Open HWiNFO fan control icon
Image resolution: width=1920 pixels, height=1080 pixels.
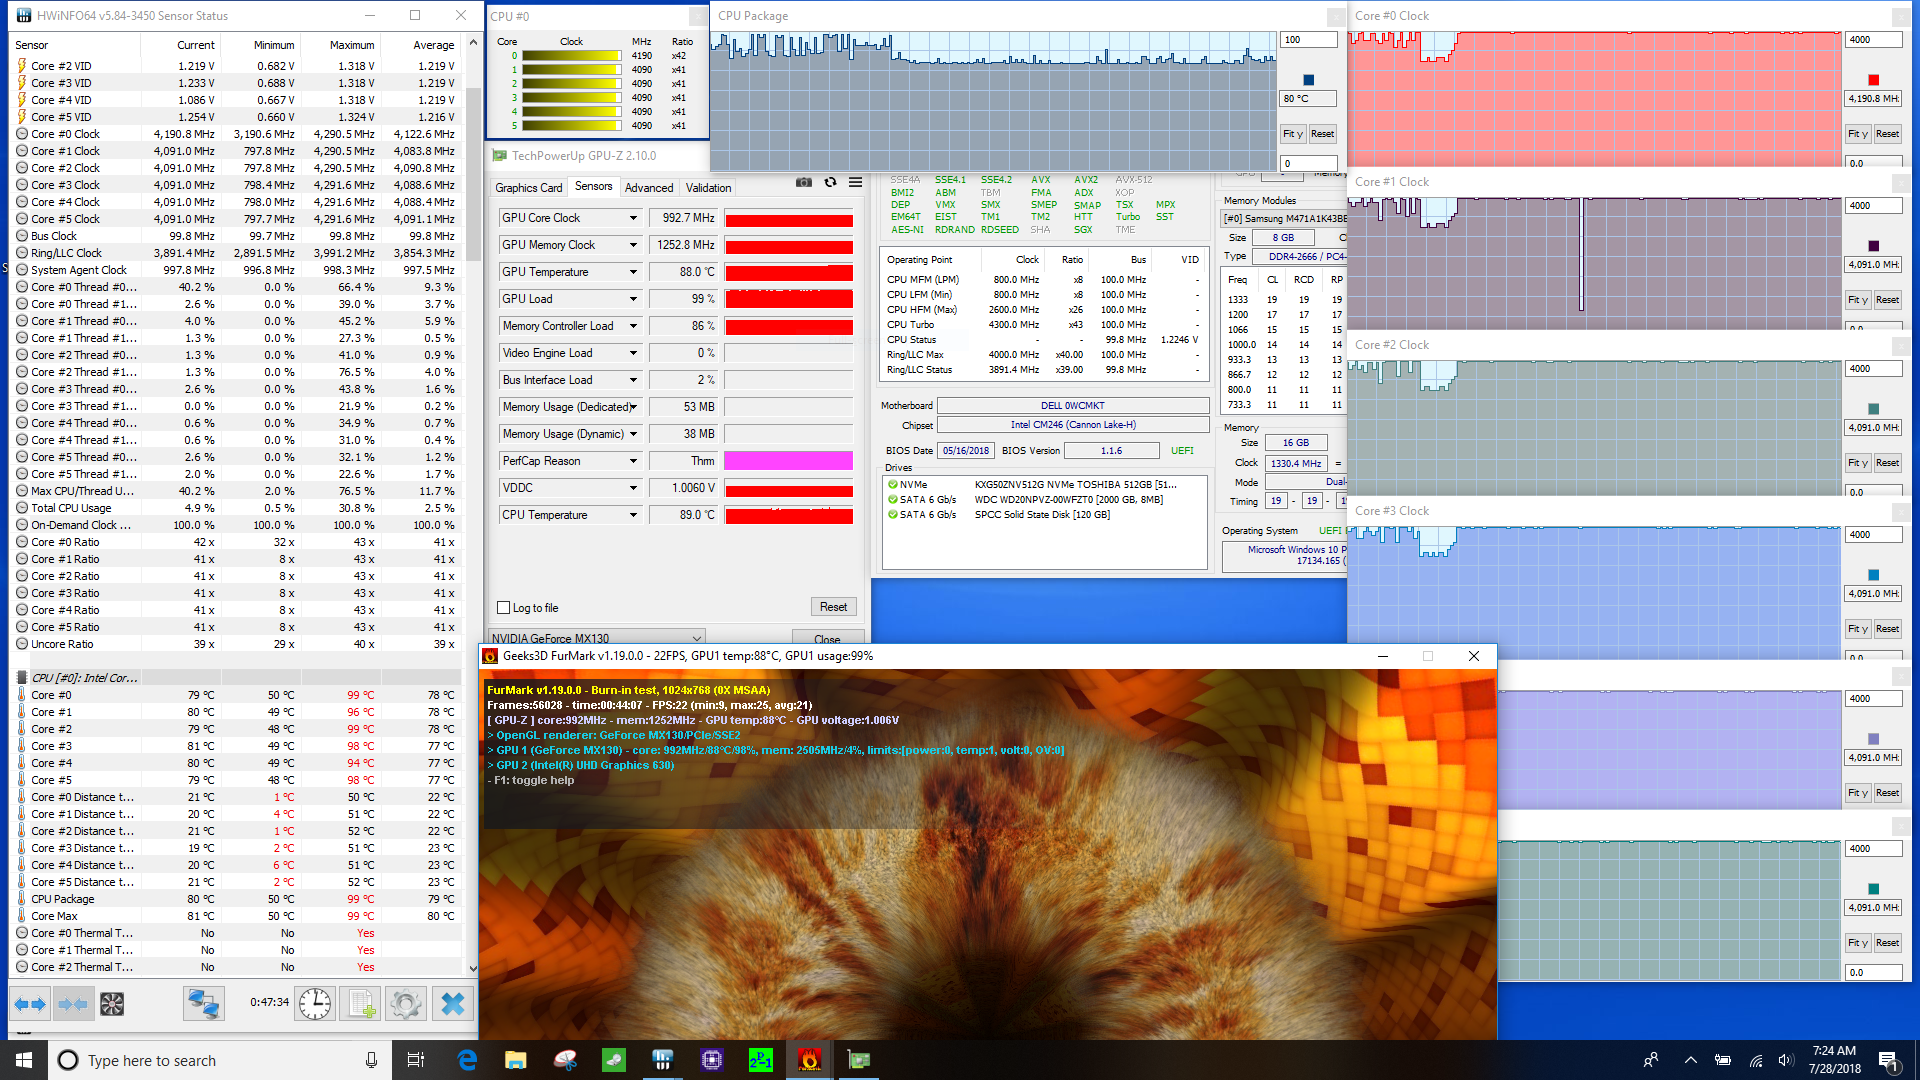(x=112, y=1003)
